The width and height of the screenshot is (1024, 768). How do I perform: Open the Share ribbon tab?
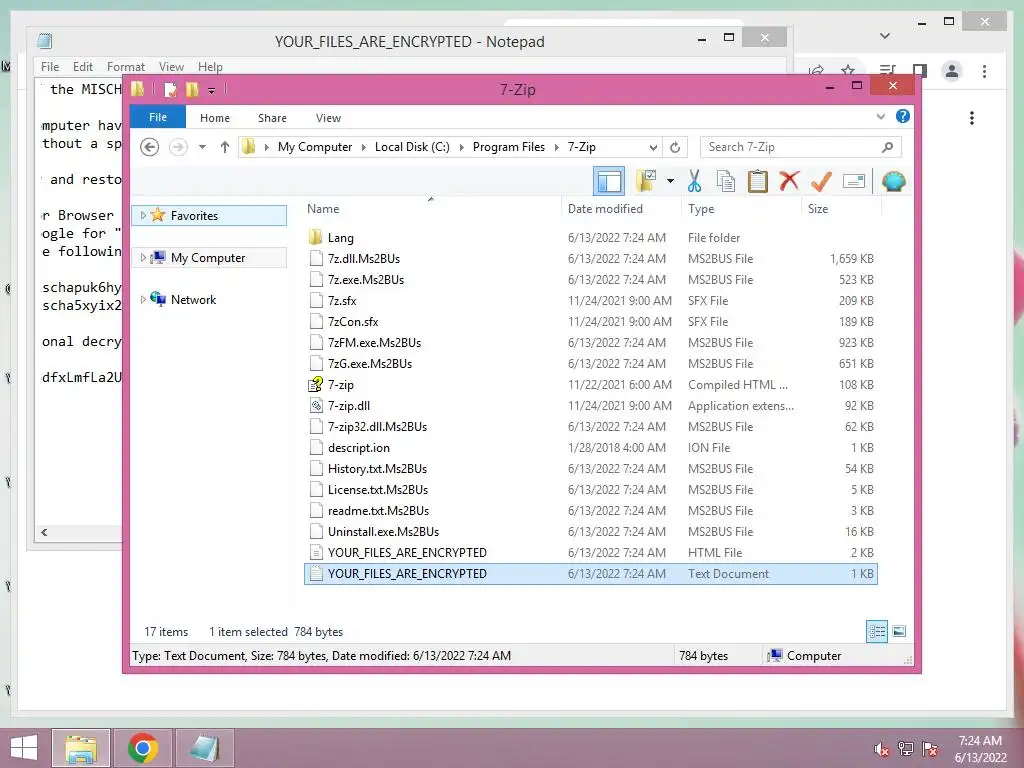pos(272,118)
